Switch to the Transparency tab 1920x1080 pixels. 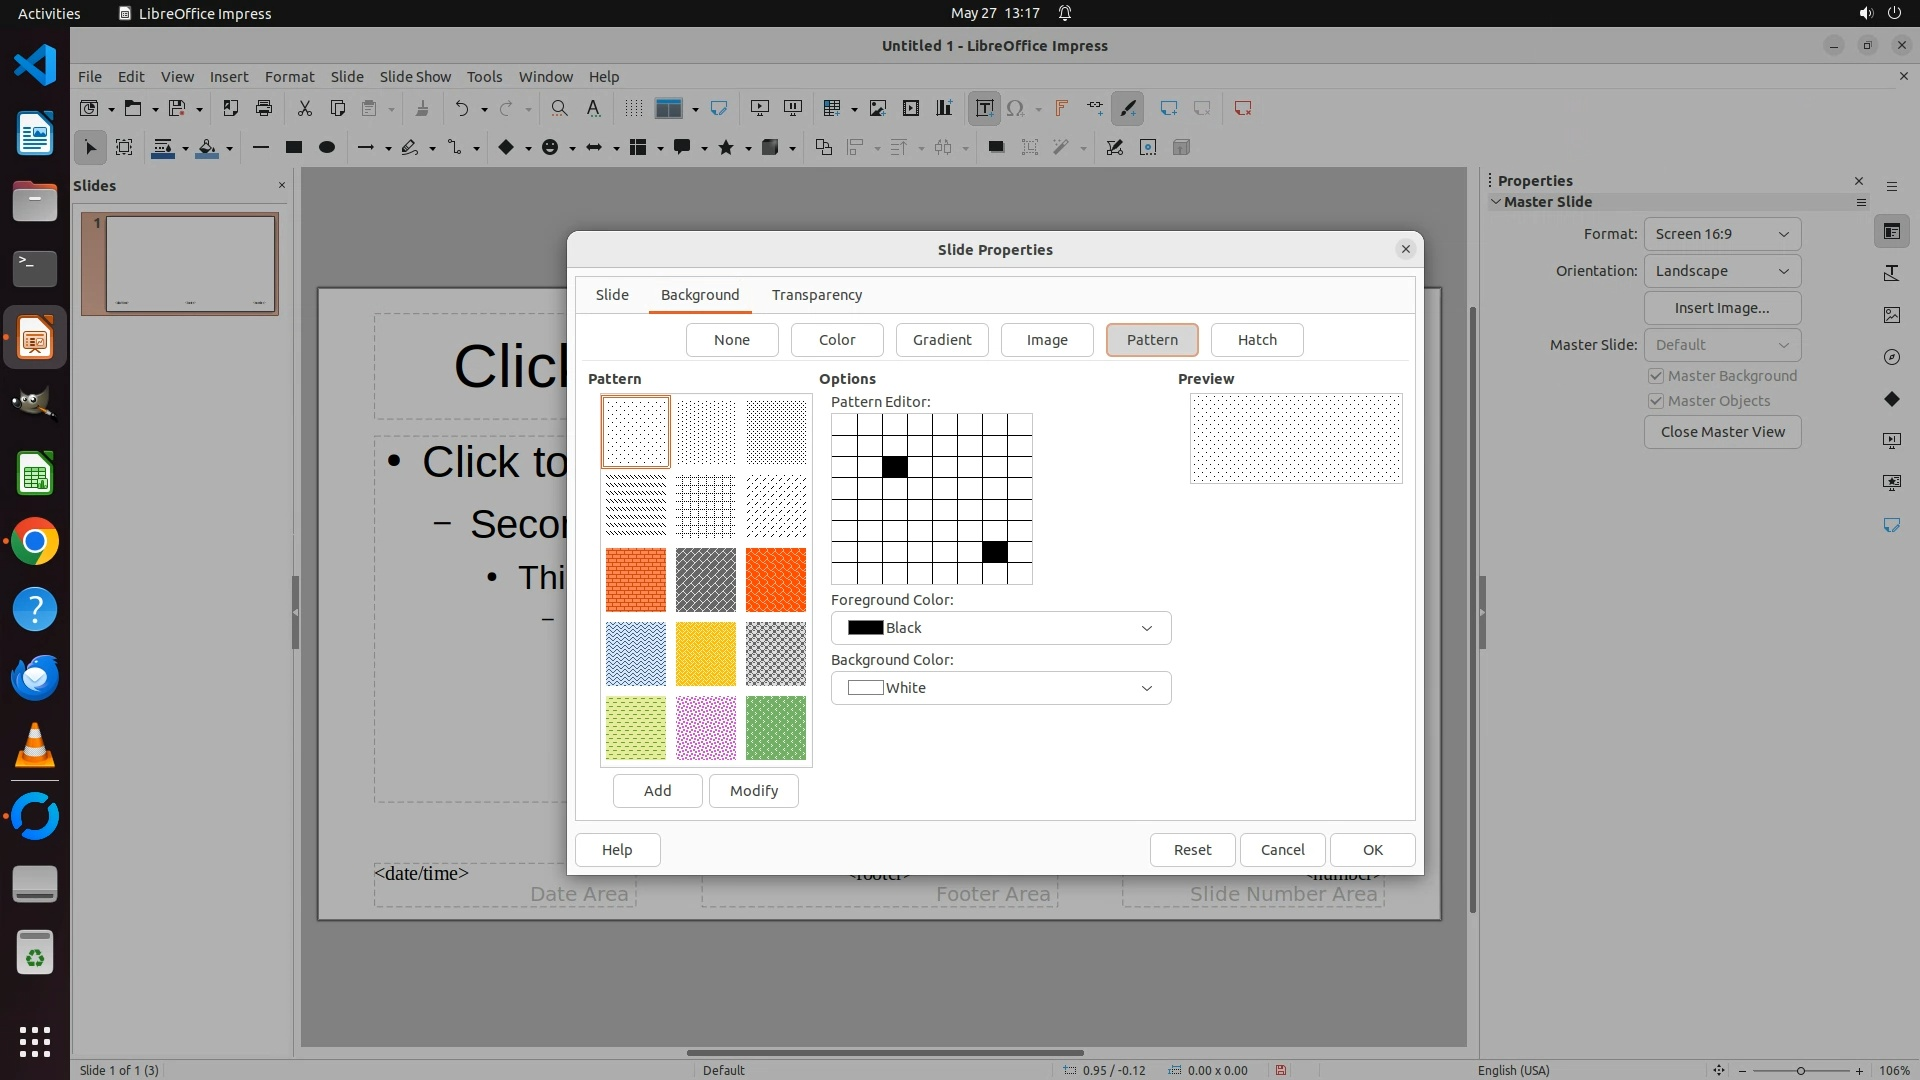point(816,295)
